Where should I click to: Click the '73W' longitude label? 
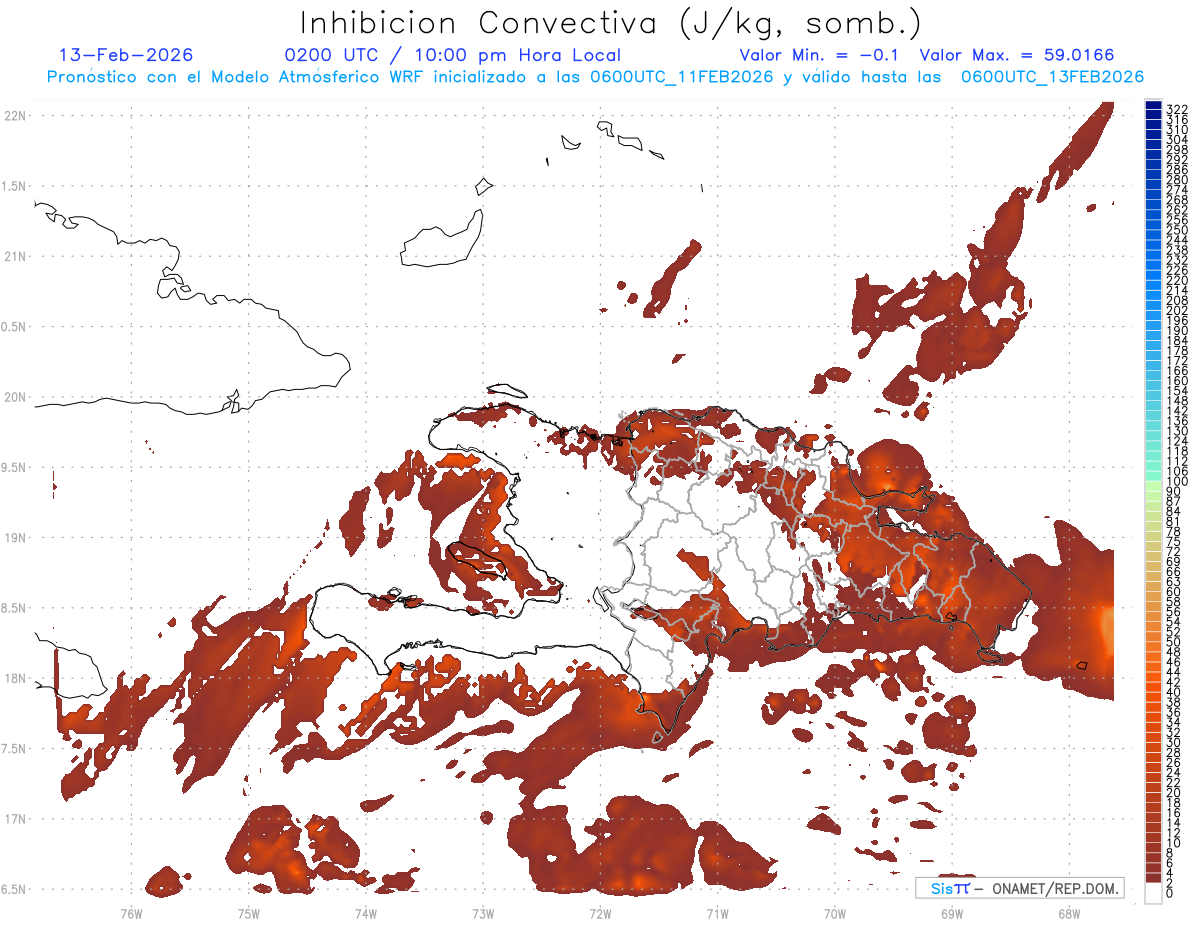click(x=483, y=913)
